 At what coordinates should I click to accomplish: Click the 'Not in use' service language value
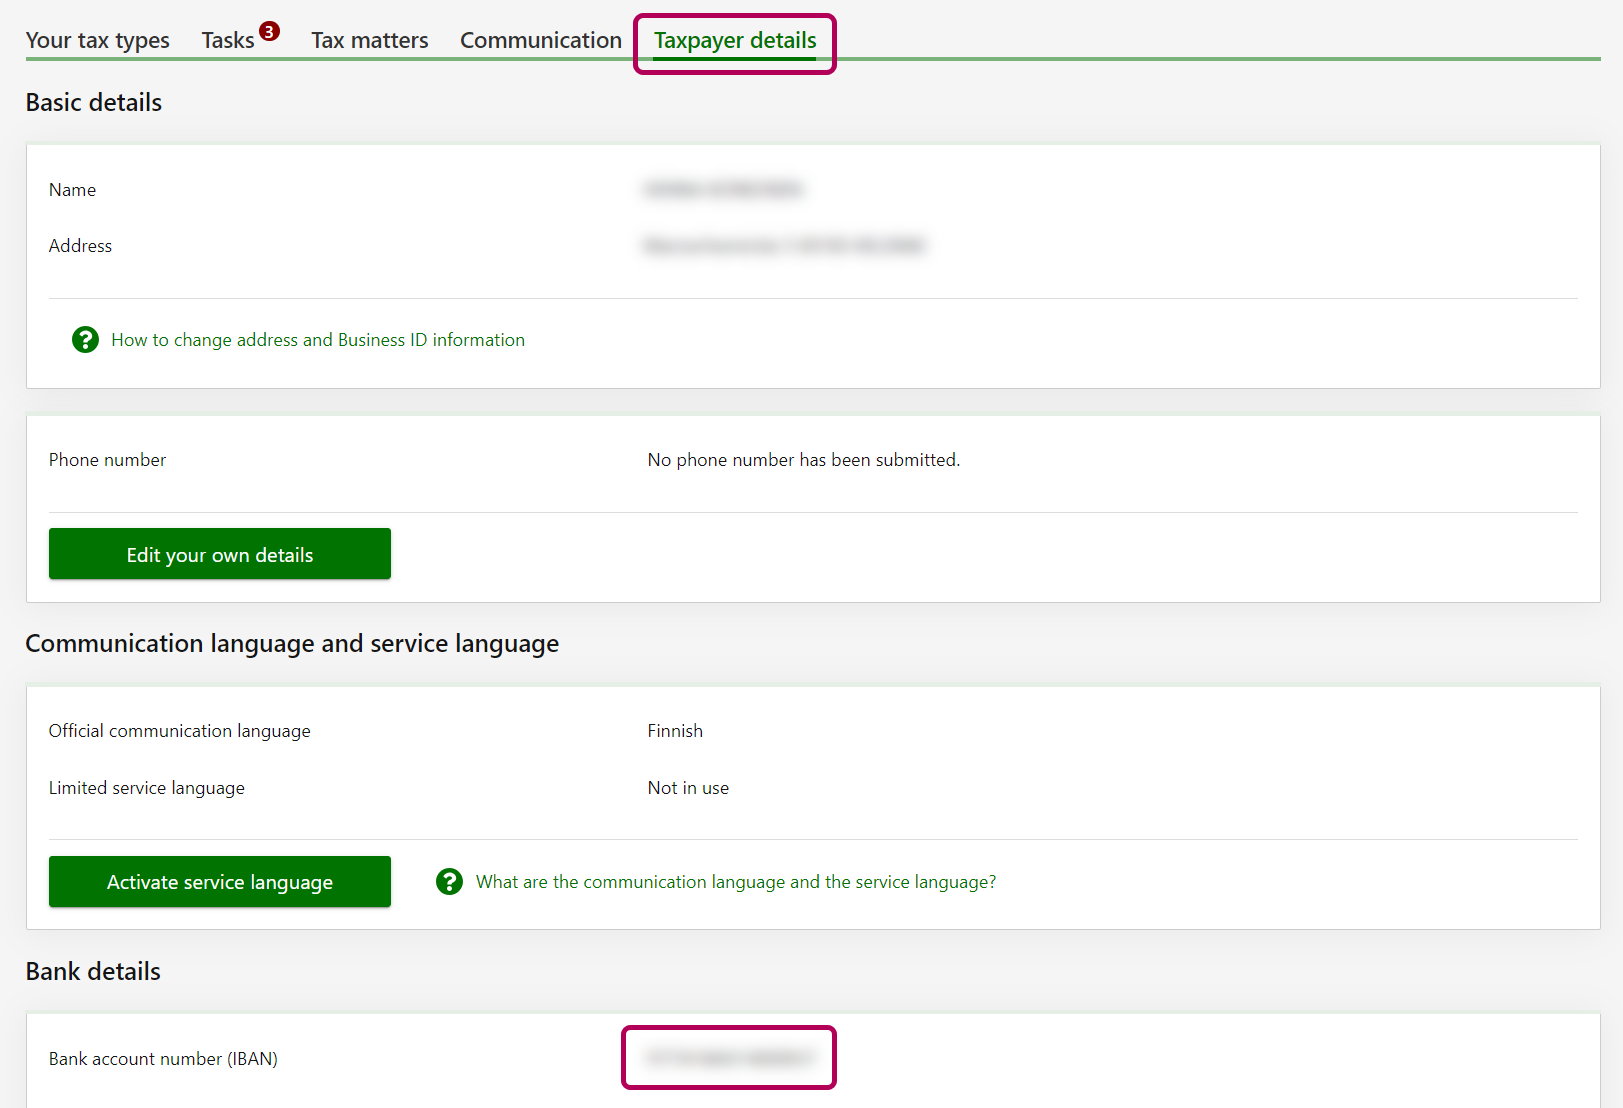point(688,788)
